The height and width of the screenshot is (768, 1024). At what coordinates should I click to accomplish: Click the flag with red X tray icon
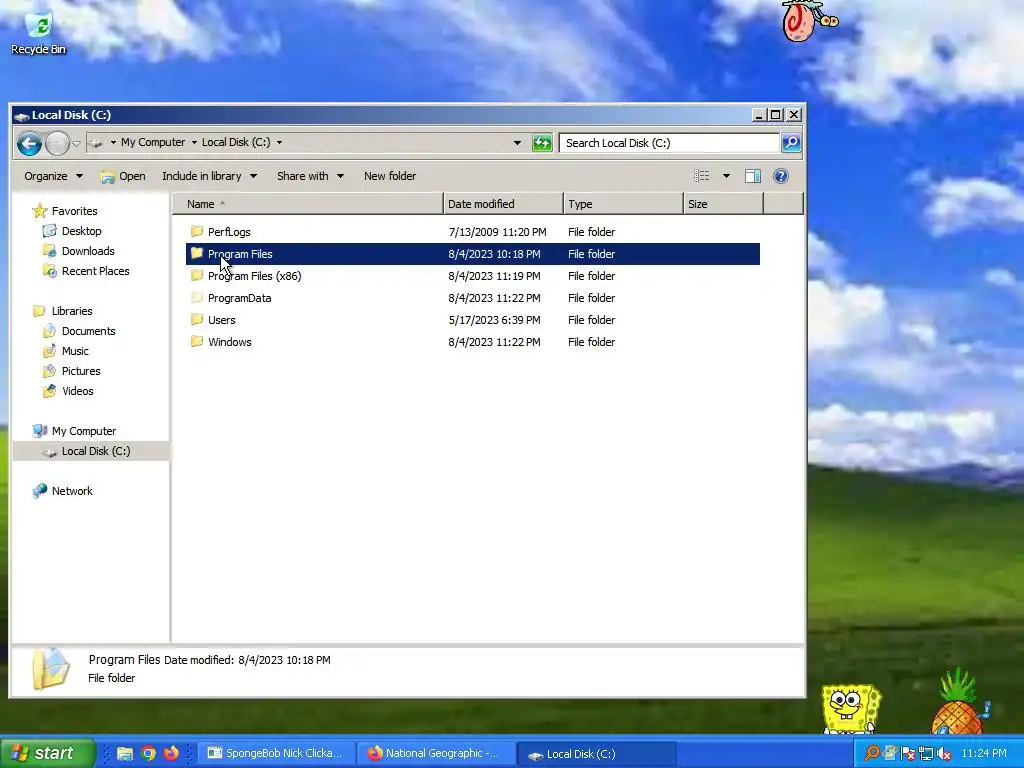pos(908,754)
